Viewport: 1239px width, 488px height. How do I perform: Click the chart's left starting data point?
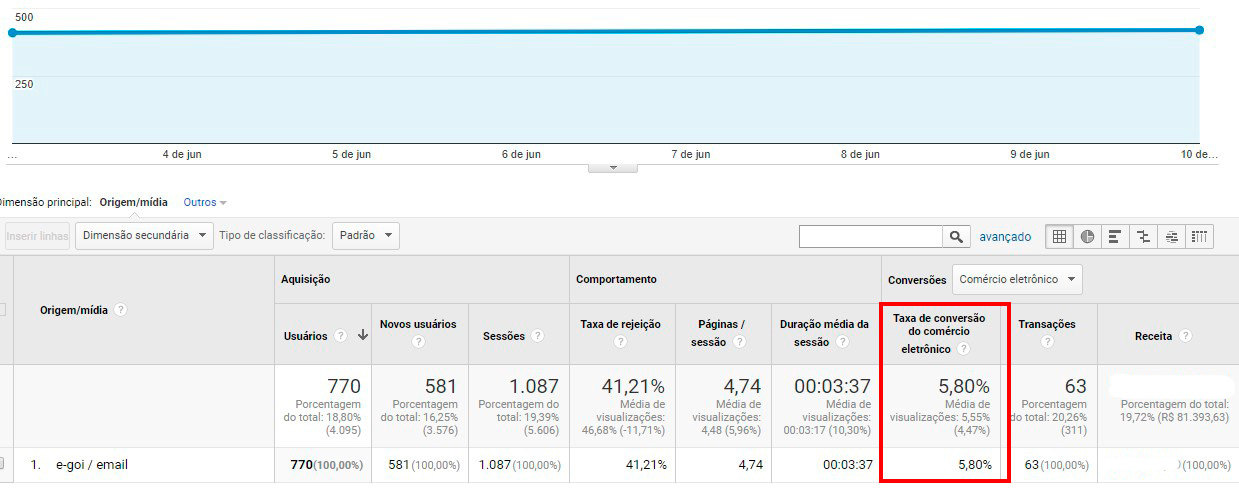12,33
